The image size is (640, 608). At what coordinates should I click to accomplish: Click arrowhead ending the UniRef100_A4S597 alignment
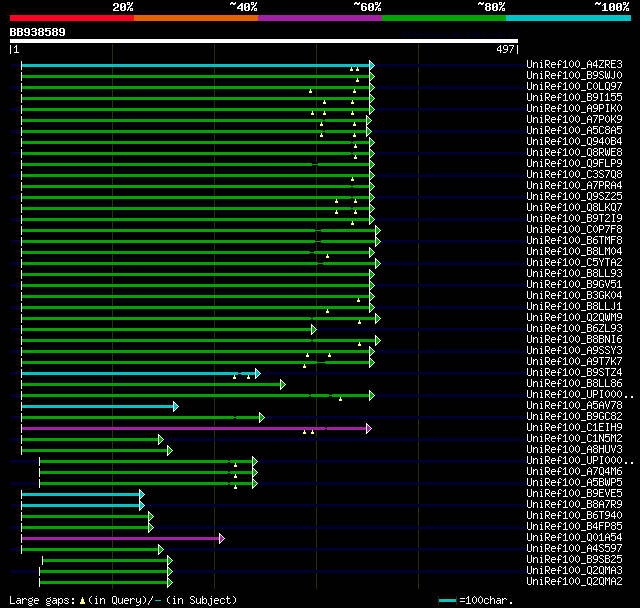click(x=160, y=550)
